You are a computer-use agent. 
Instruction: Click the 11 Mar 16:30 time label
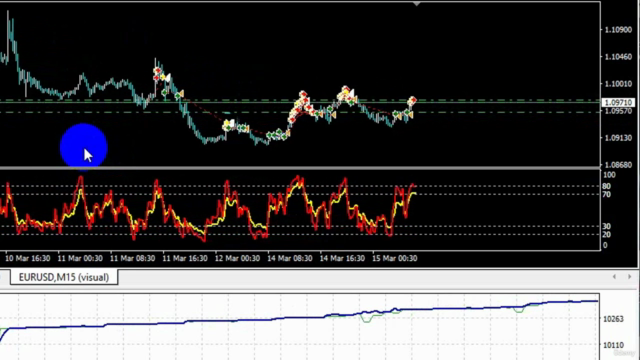point(185,258)
